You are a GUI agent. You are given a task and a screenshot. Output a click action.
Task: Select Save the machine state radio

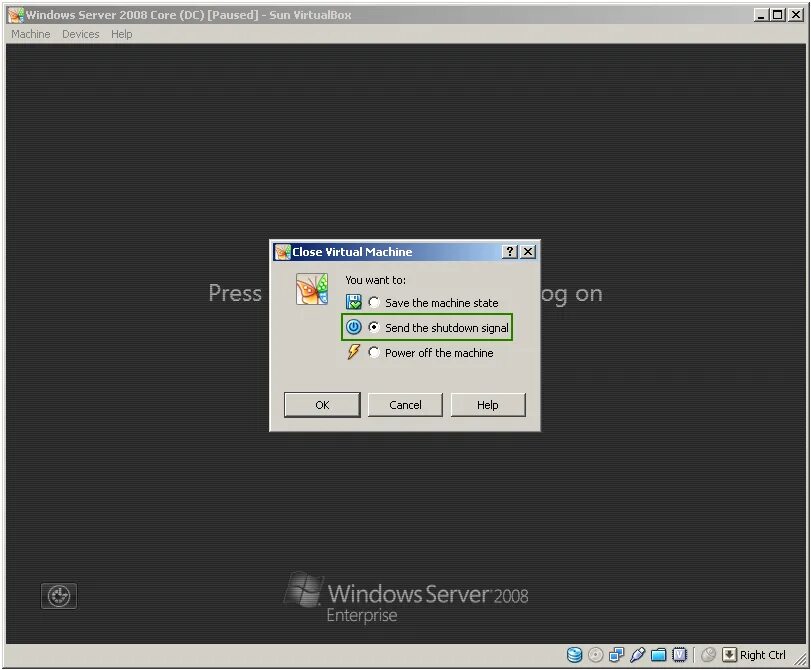[x=374, y=302]
